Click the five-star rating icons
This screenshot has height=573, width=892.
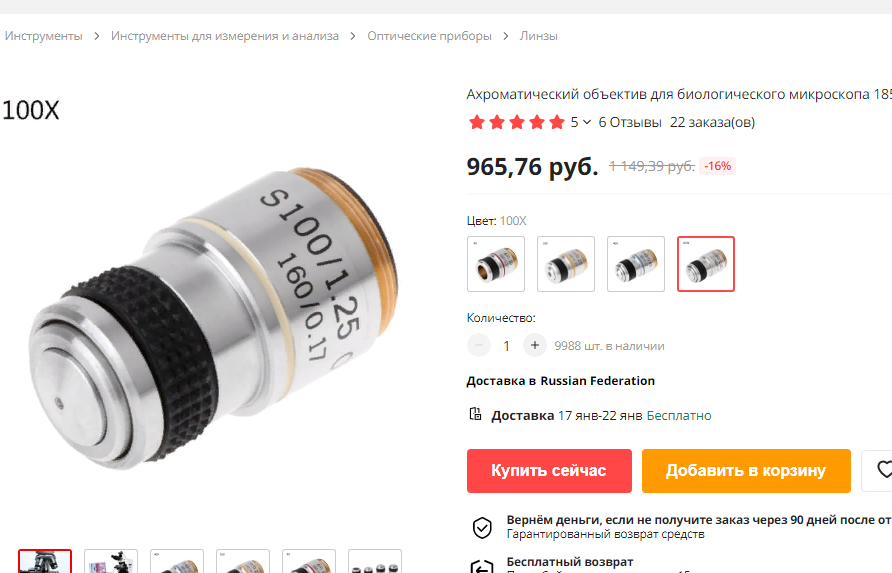pyautogui.click(x=517, y=122)
